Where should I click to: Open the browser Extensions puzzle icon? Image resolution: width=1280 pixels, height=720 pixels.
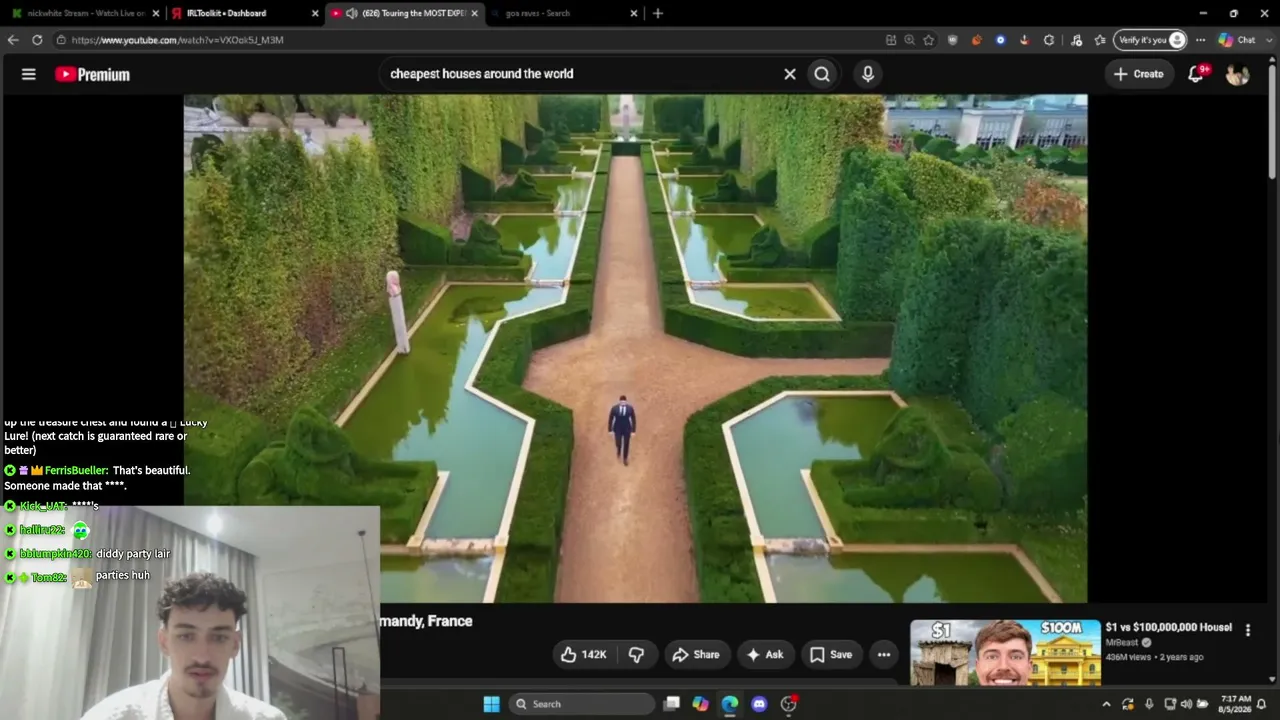[1048, 40]
